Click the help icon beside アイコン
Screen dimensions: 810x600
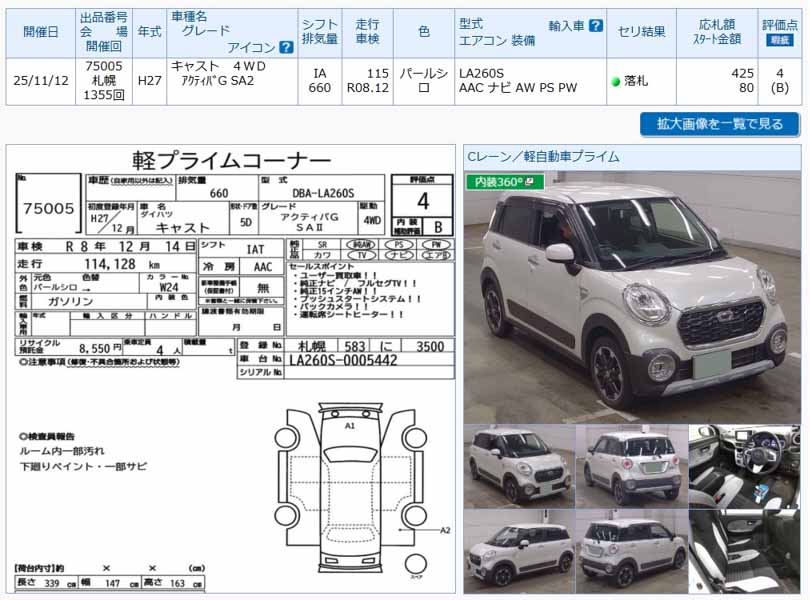[286, 47]
